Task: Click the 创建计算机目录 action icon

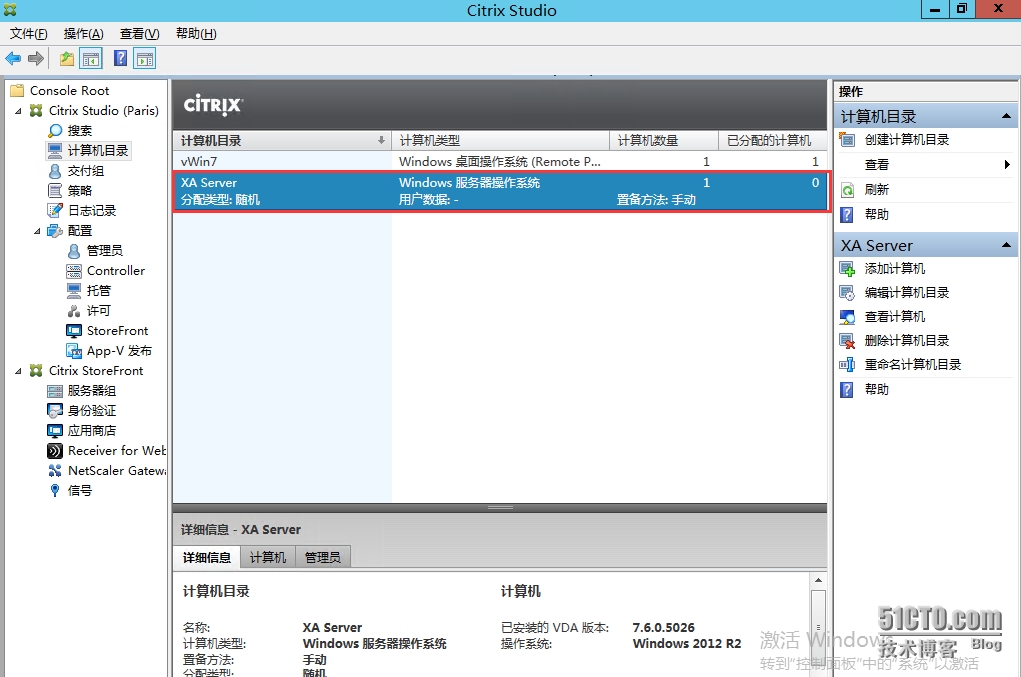Action: click(x=847, y=139)
